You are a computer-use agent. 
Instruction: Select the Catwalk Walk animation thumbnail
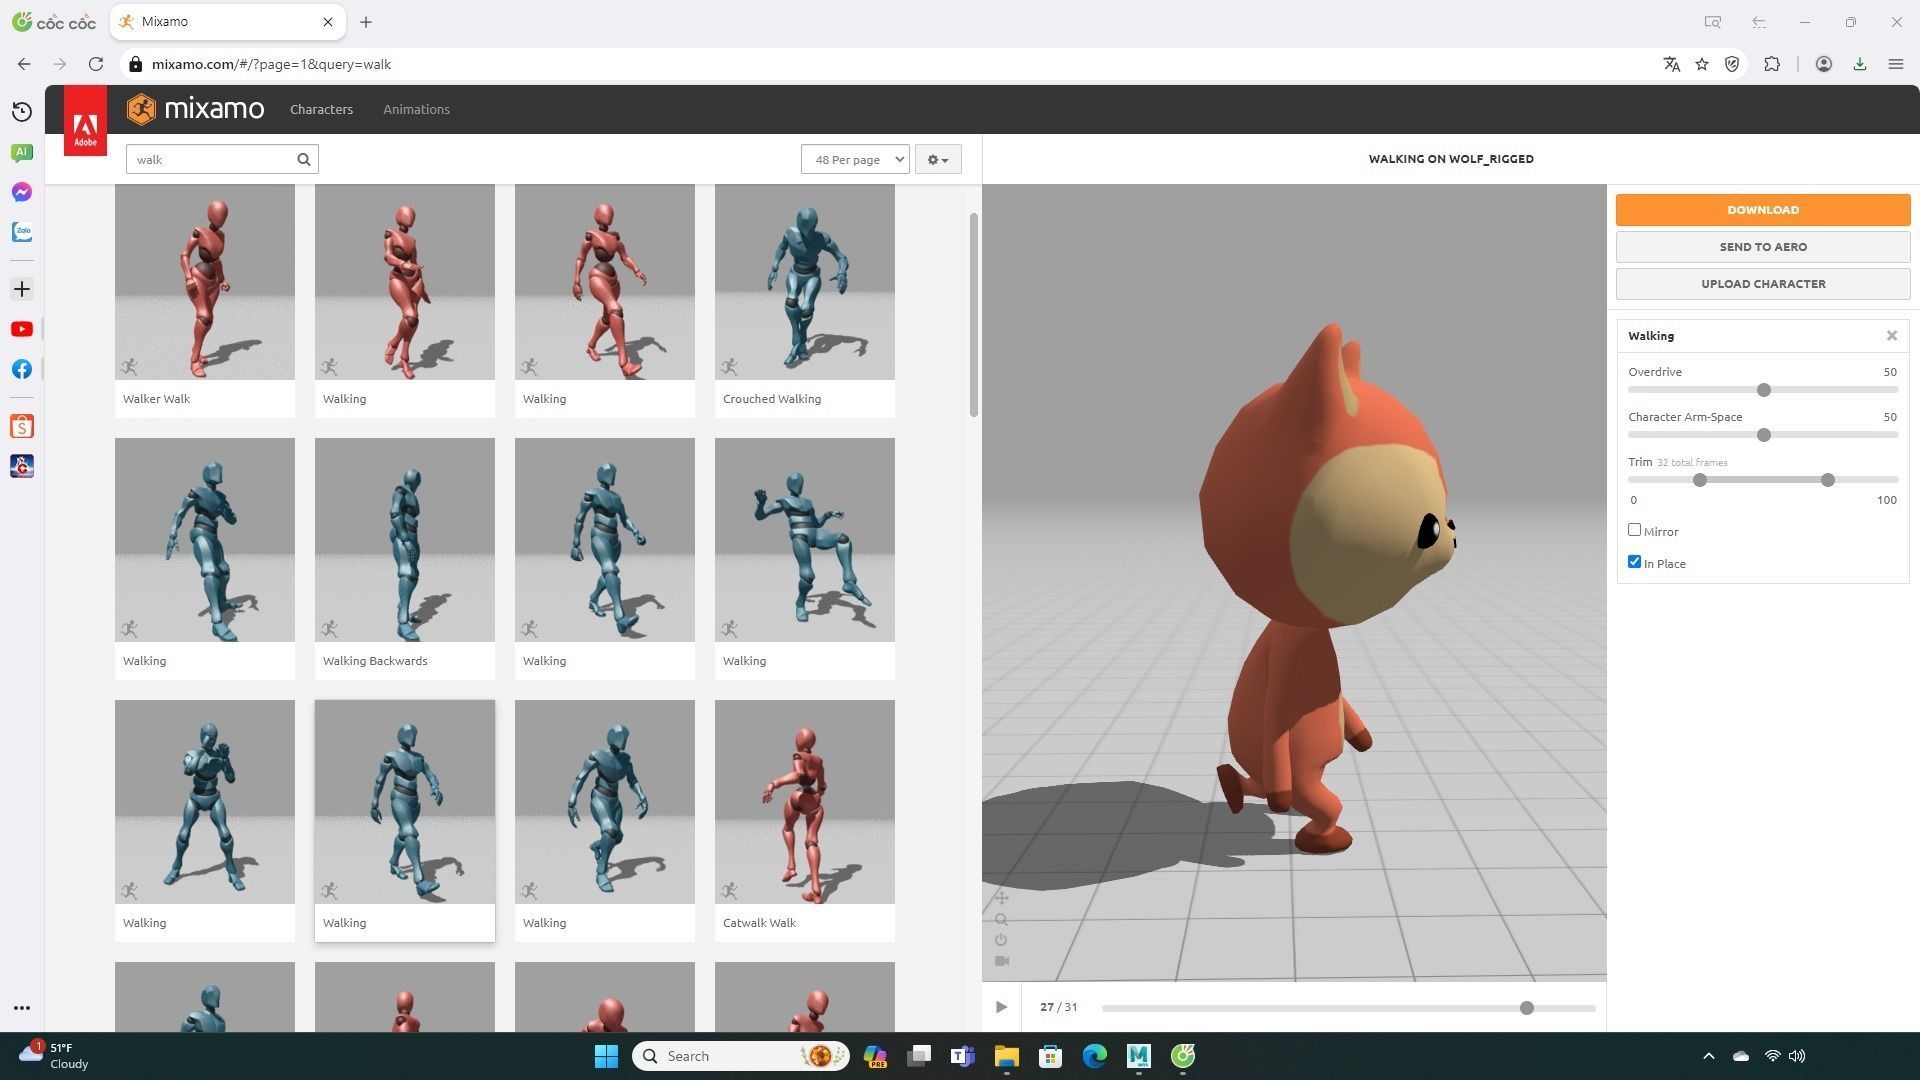point(805,802)
